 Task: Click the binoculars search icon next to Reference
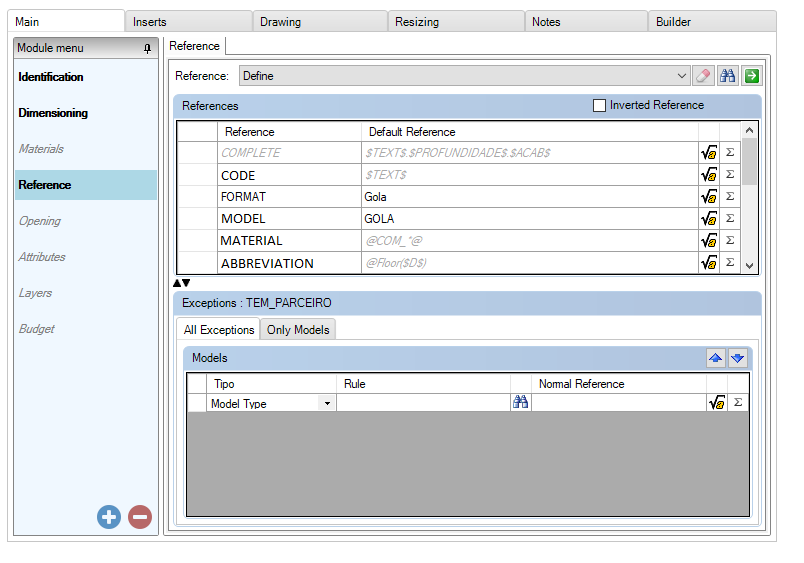(728, 76)
